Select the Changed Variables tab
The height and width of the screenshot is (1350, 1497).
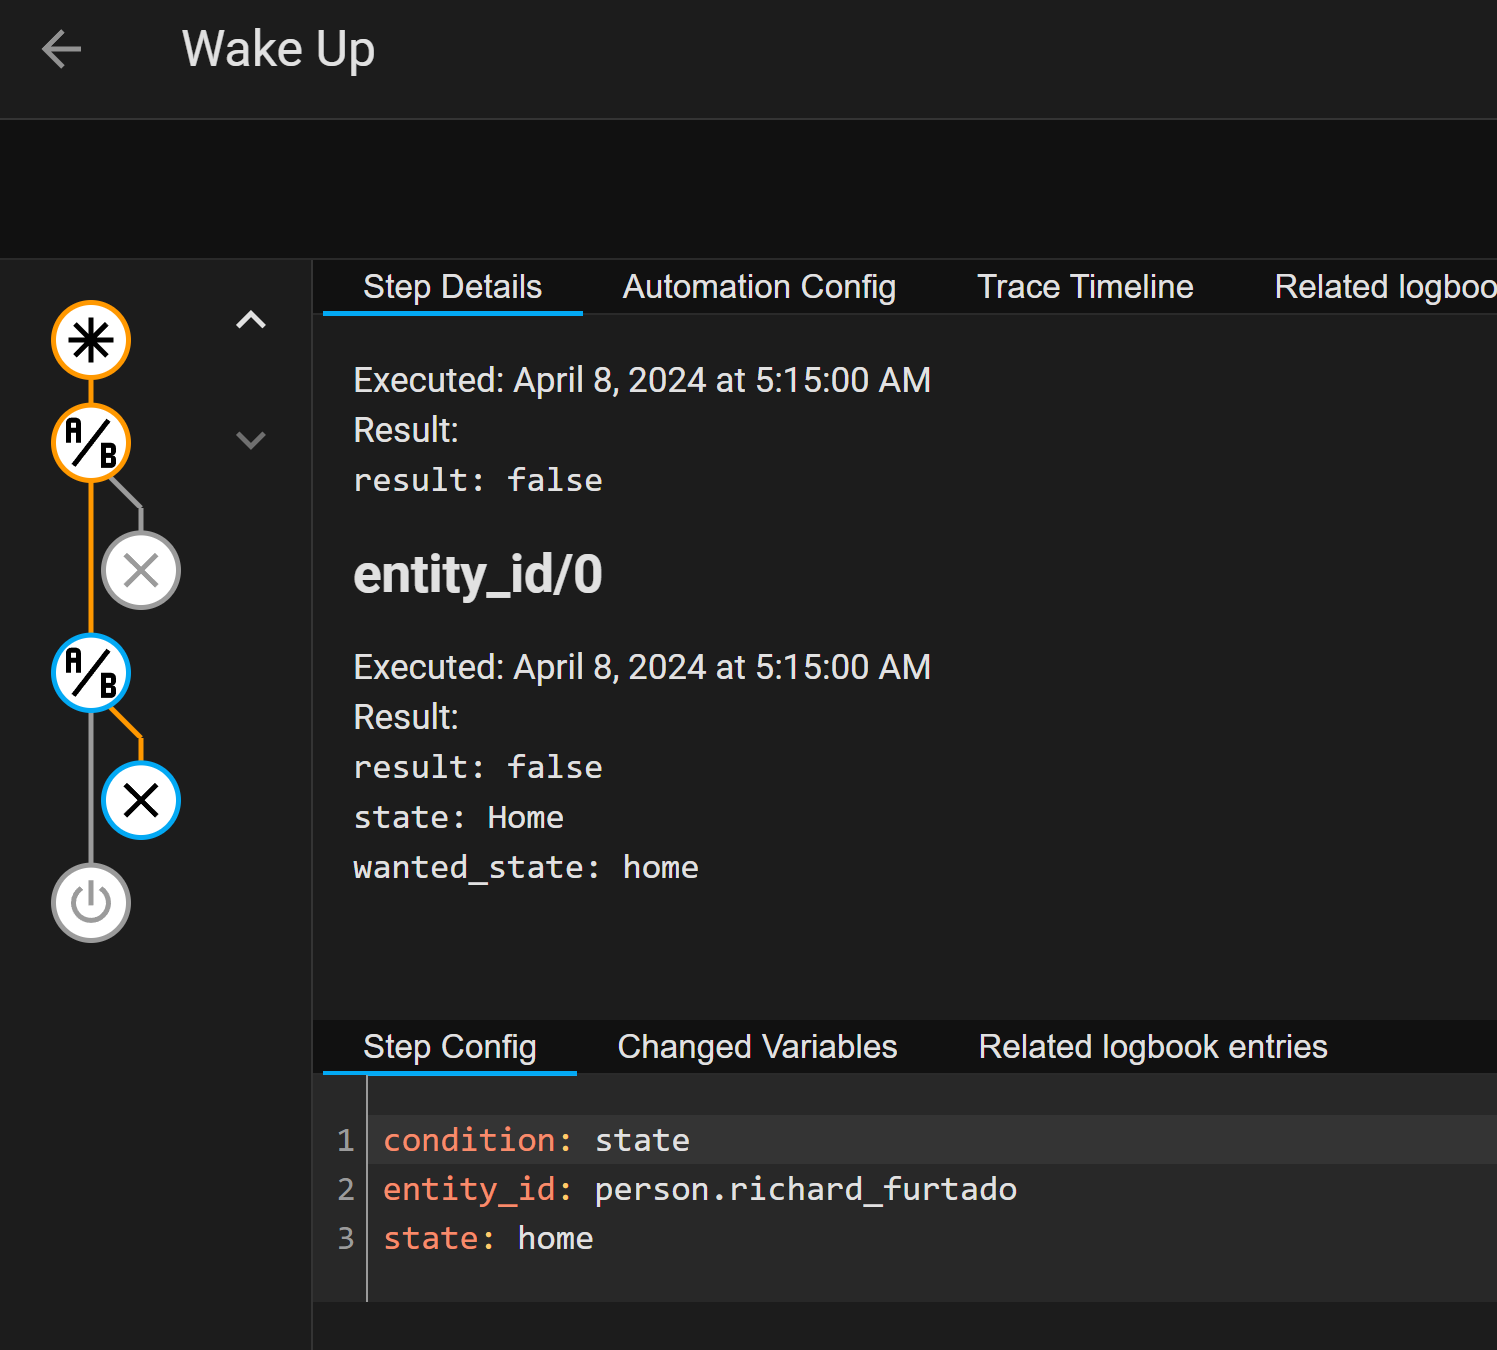757,1046
